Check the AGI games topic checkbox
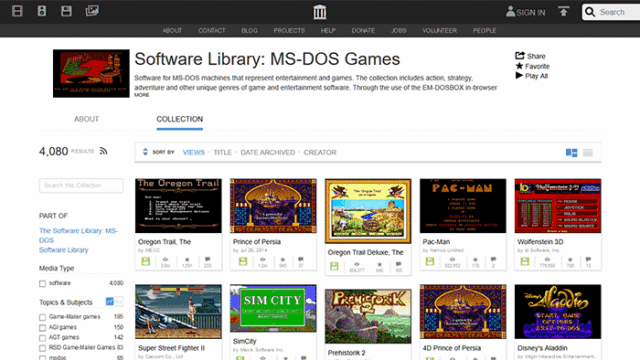 tap(42, 328)
